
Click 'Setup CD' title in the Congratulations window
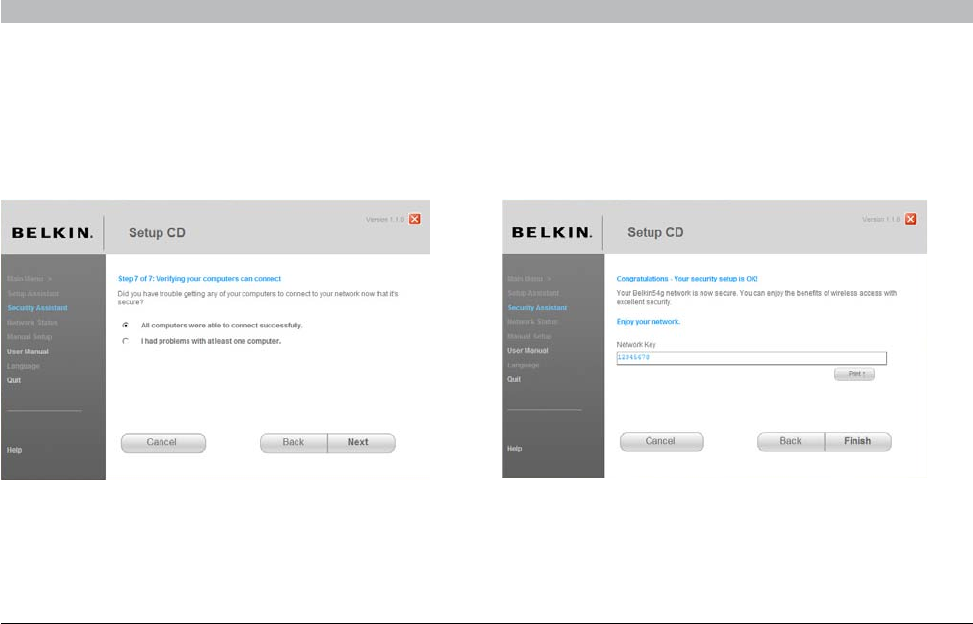pos(655,233)
